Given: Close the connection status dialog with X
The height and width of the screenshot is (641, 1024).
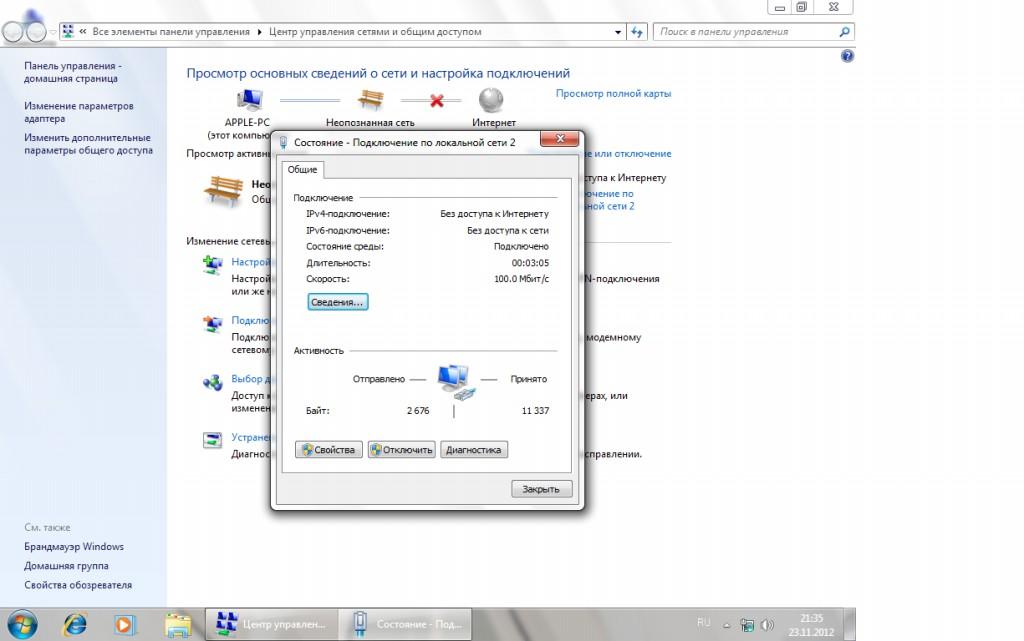Looking at the screenshot, I should point(560,138).
